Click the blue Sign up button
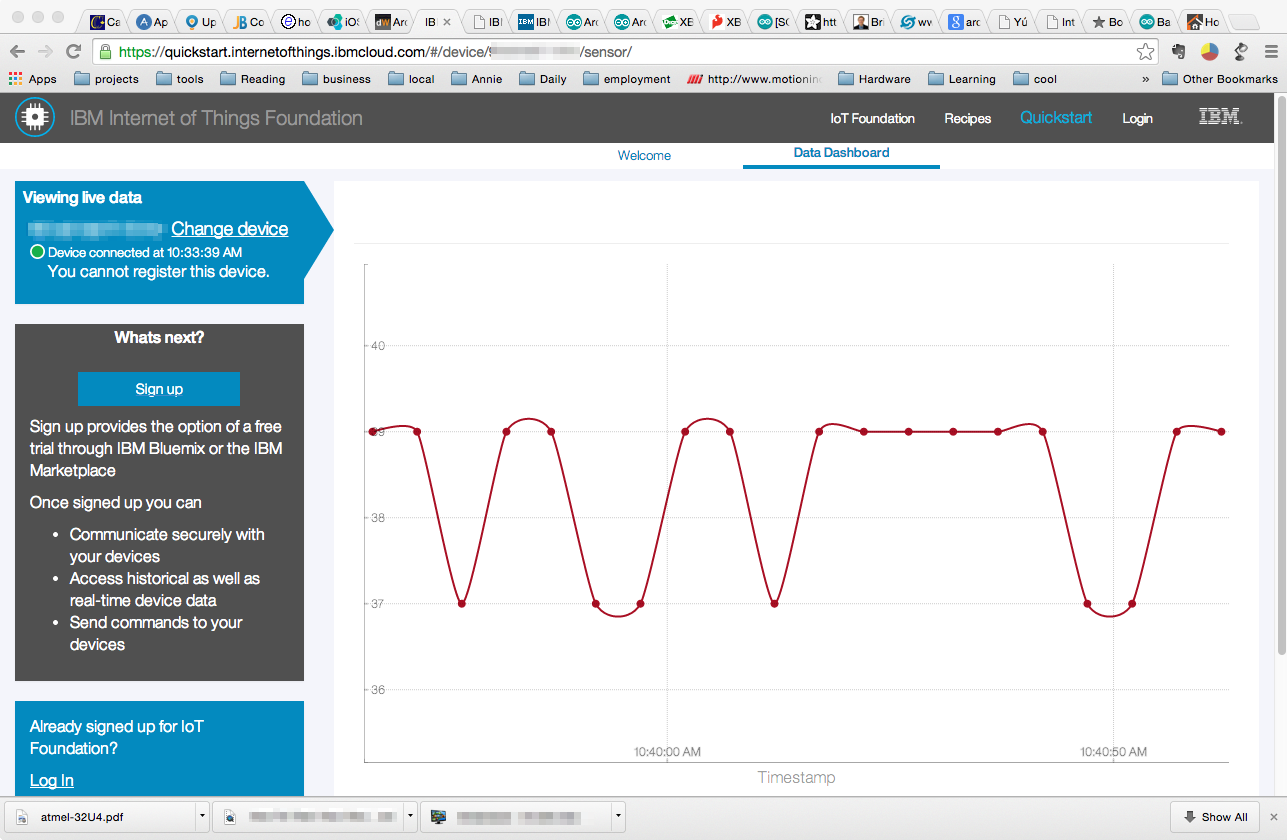The image size is (1287, 840). click(x=159, y=389)
